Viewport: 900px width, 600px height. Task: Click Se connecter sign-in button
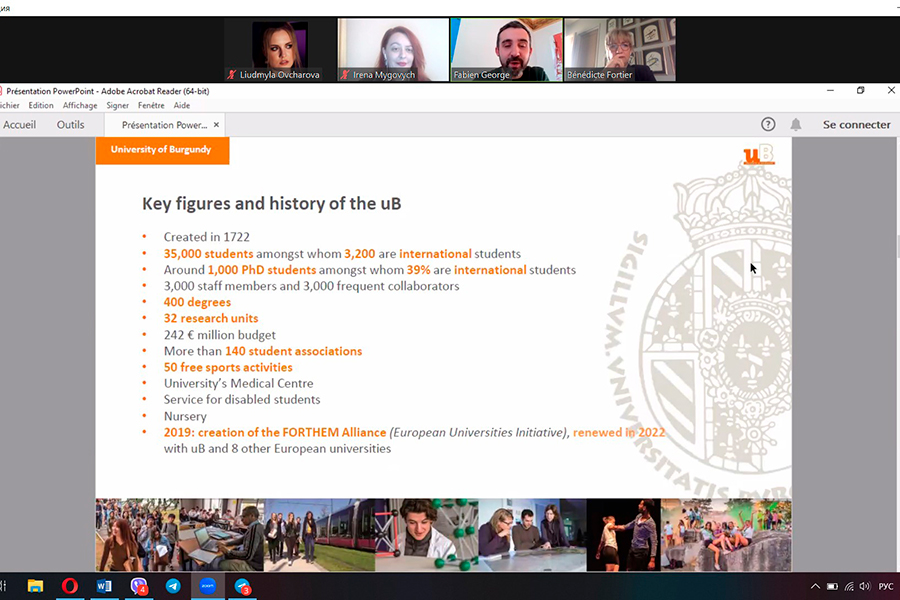[856, 125]
